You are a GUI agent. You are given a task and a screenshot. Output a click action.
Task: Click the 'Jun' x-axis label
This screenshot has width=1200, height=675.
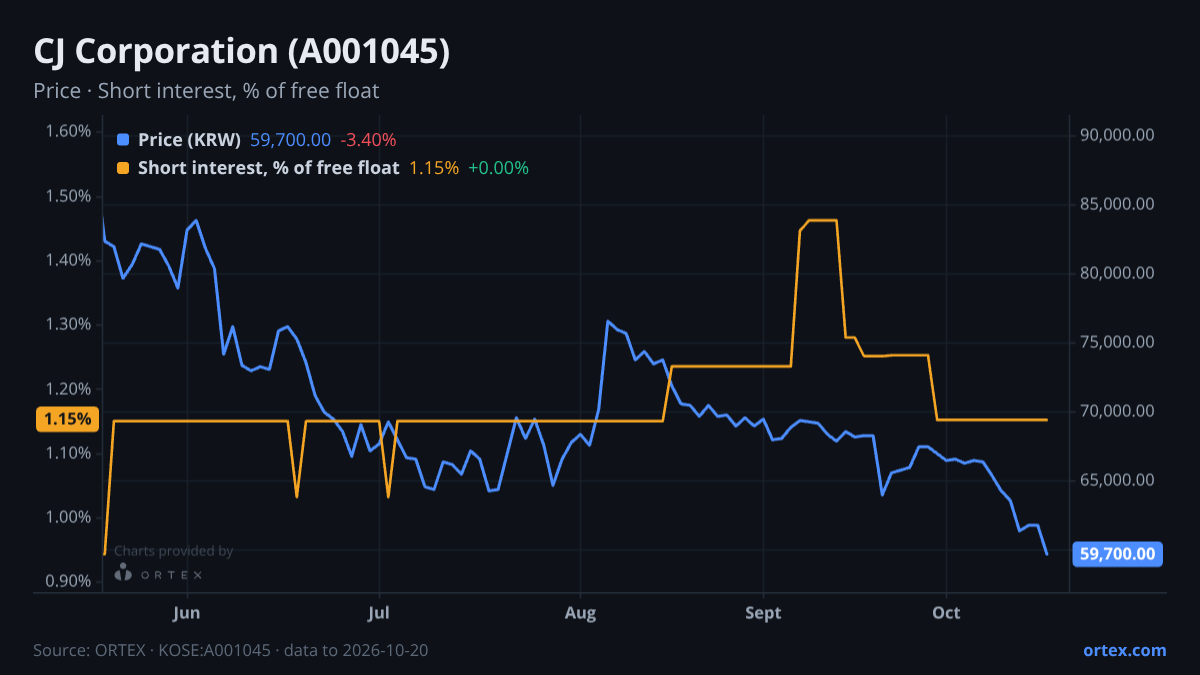point(187,613)
